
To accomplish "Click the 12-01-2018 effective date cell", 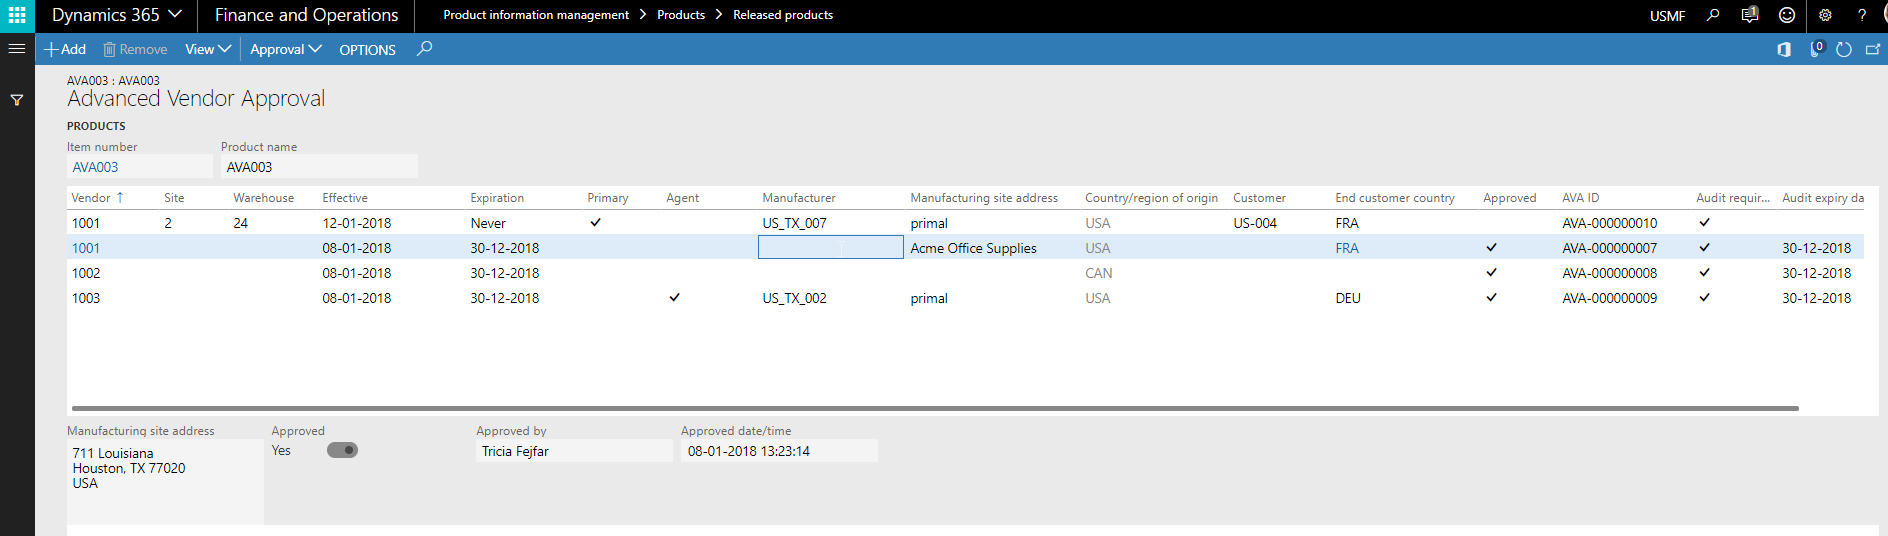I will pyautogui.click(x=356, y=223).
